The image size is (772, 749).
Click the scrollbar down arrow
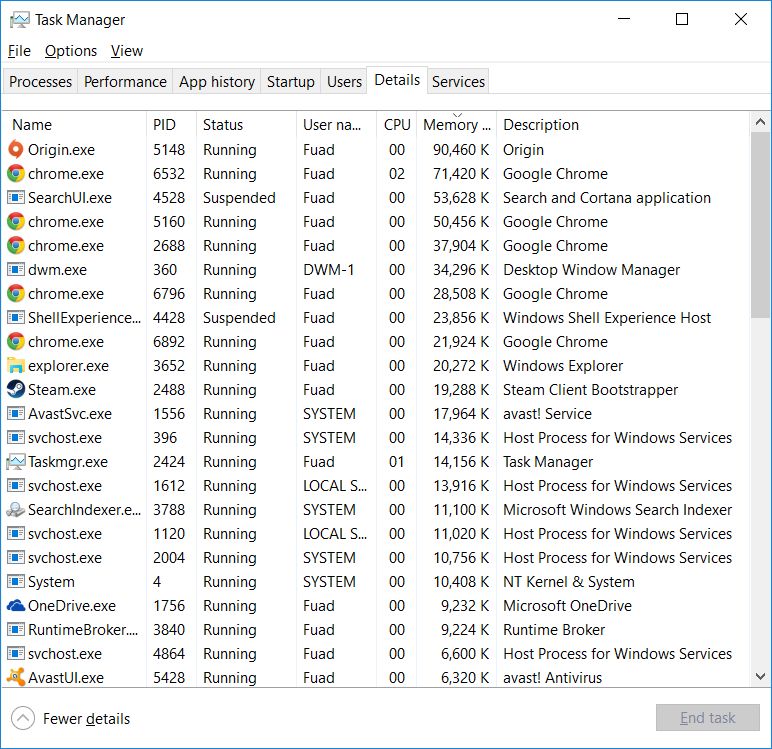[x=760, y=677]
